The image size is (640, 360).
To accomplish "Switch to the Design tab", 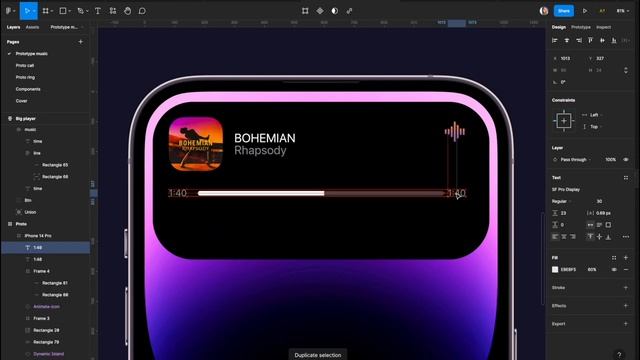I will click(559, 27).
